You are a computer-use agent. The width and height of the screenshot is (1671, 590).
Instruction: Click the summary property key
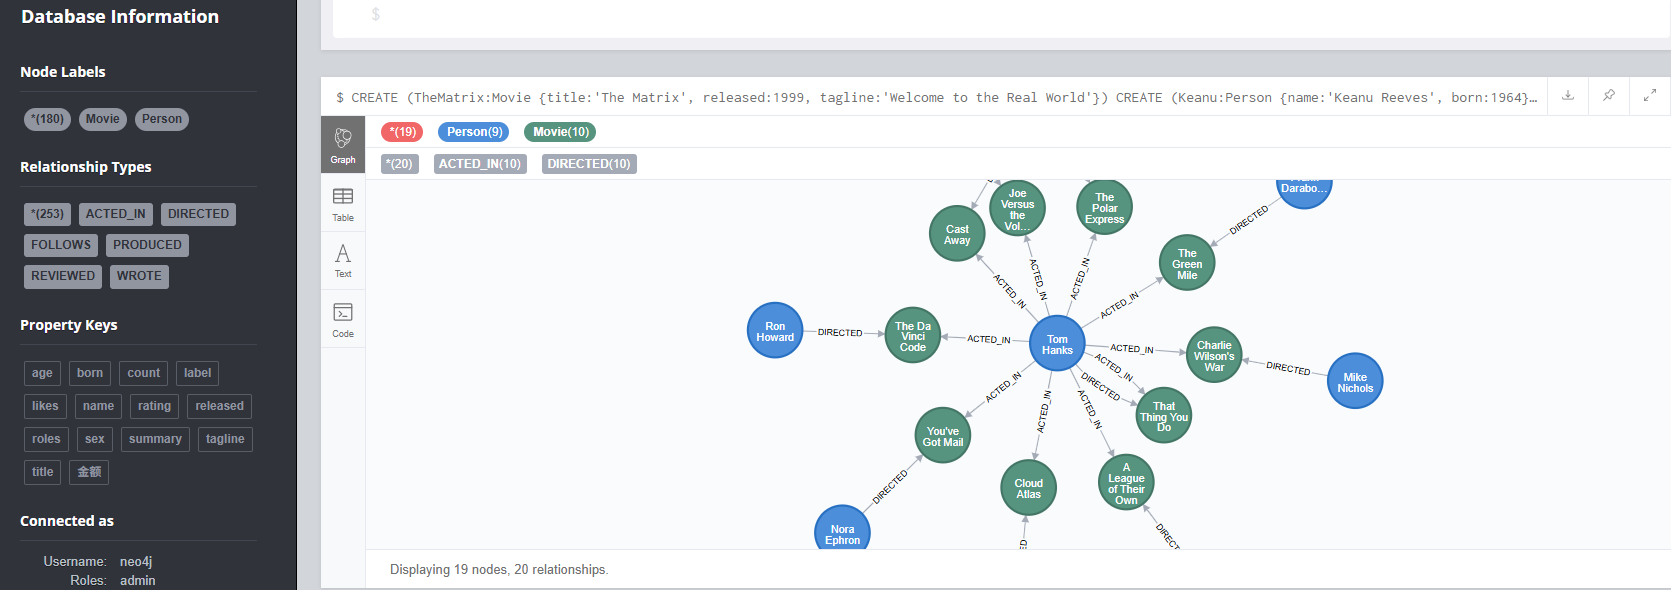click(x=155, y=439)
